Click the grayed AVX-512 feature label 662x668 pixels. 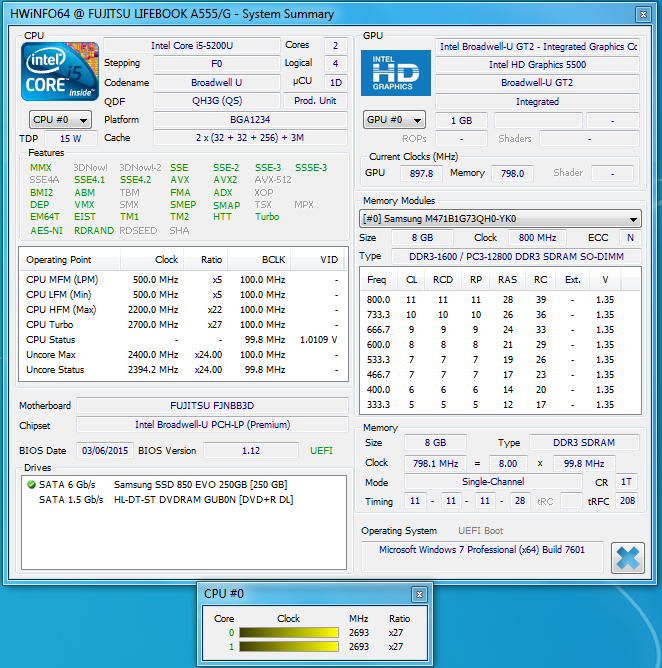(273, 180)
